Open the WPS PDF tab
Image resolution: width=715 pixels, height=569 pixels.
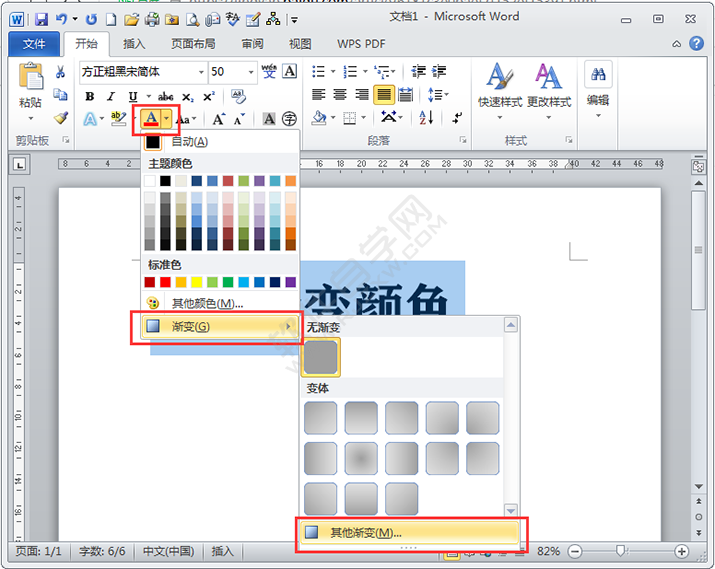click(x=361, y=44)
